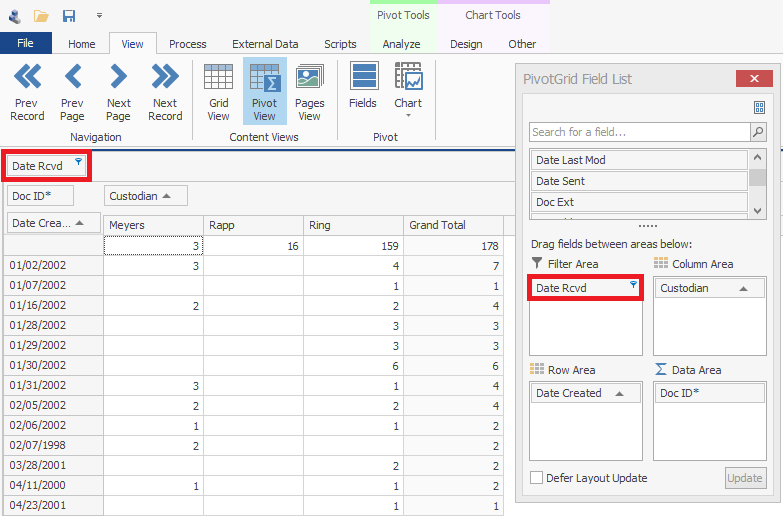
Task: Click the Next Page arrow icon
Action: [x=118, y=76]
